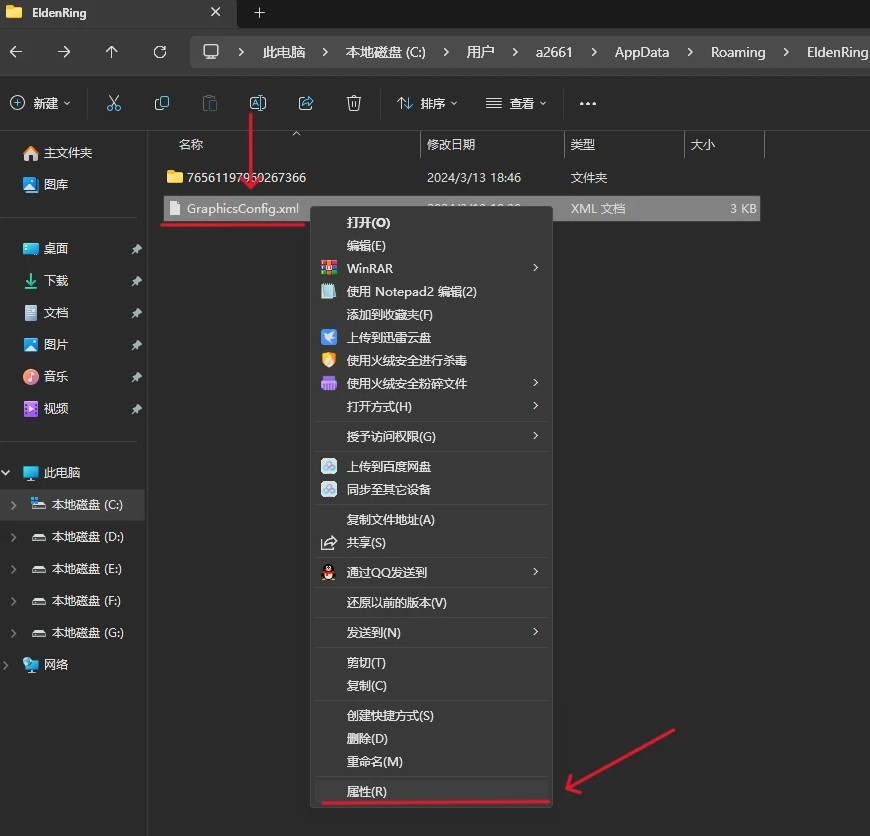Refresh the current folder
The width and height of the screenshot is (870, 836).
[160, 52]
